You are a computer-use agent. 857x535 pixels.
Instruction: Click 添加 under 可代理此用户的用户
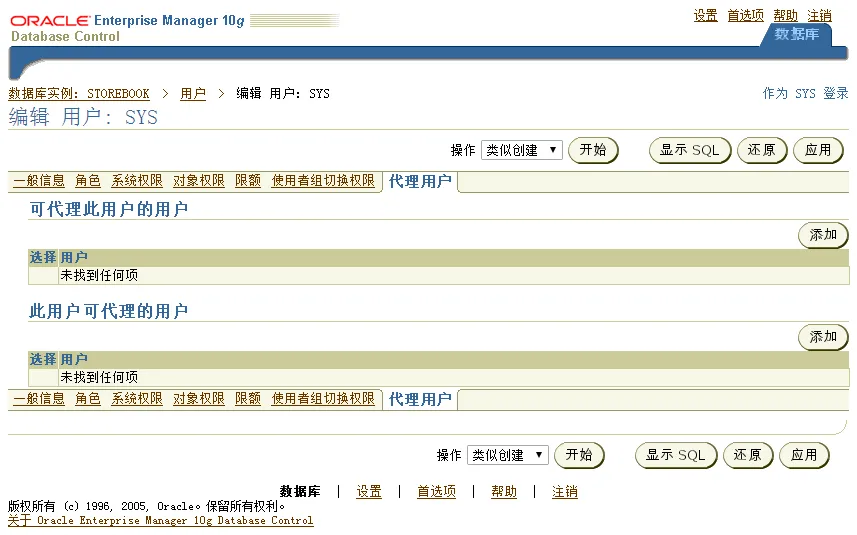[x=823, y=234]
